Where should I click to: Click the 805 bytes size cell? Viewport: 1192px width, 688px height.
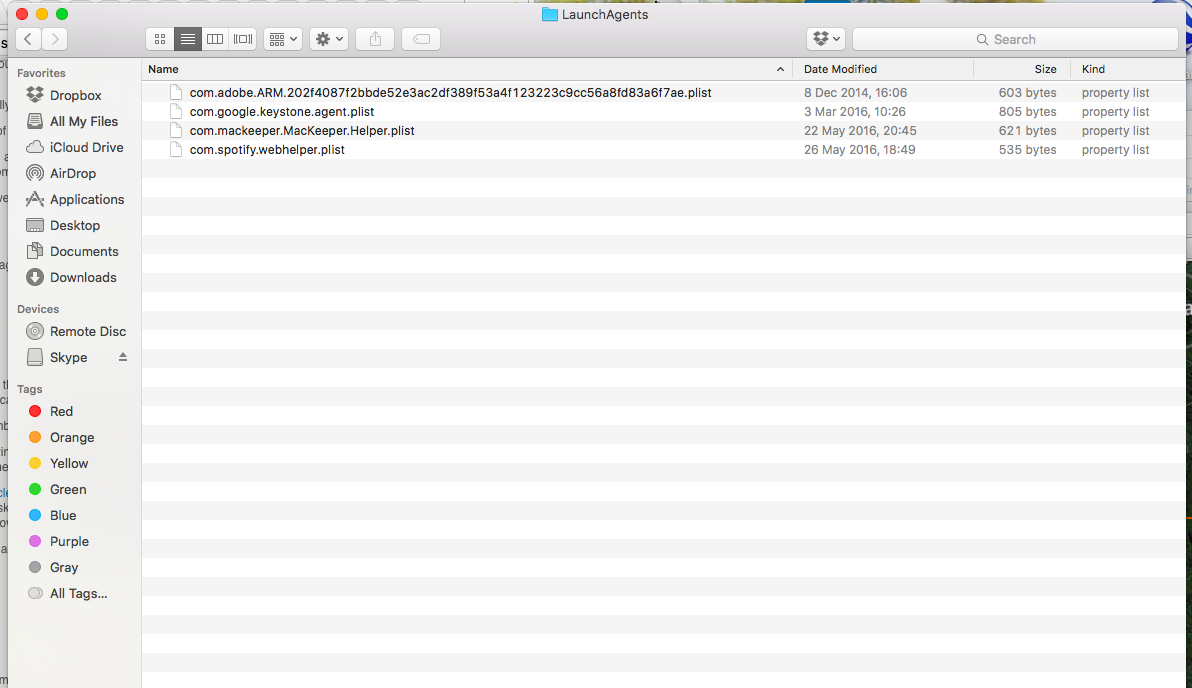click(1027, 112)
